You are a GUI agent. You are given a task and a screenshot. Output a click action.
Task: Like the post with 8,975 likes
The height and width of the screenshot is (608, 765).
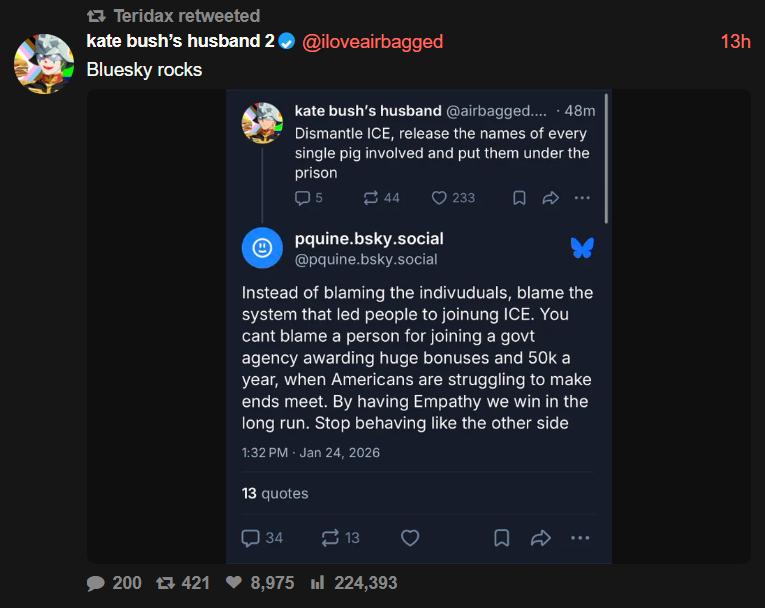click(x=234, y=582)
